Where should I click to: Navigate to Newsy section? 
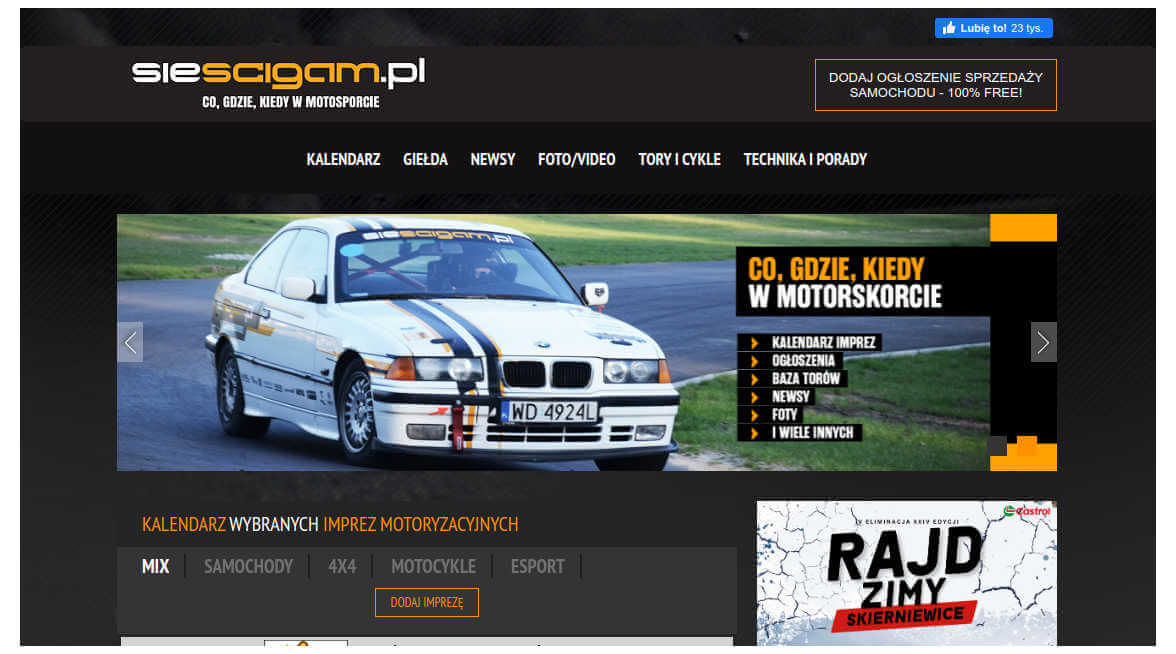[x=492, y=159]
